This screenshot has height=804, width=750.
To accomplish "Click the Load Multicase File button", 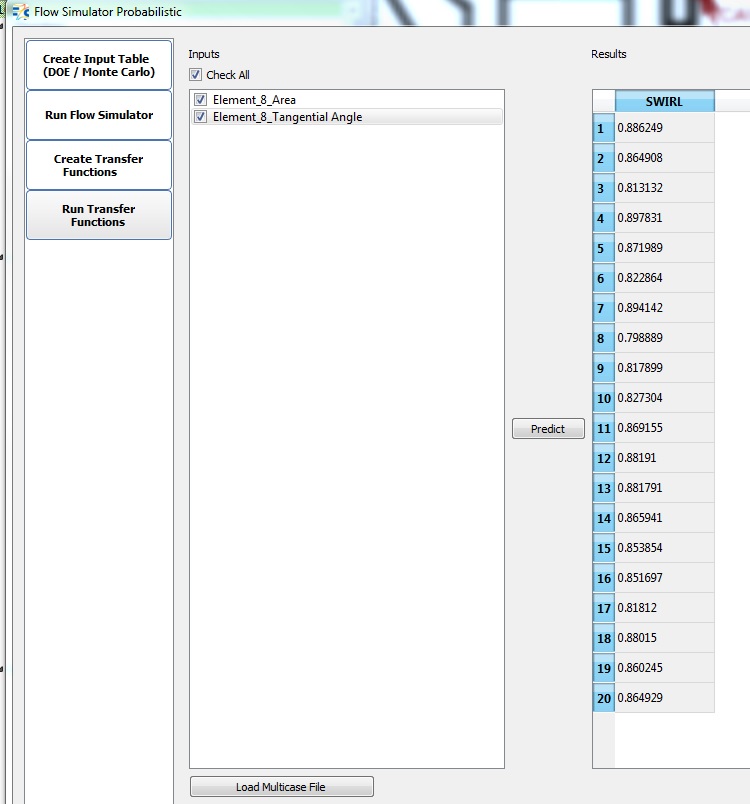I will (281, 787).
